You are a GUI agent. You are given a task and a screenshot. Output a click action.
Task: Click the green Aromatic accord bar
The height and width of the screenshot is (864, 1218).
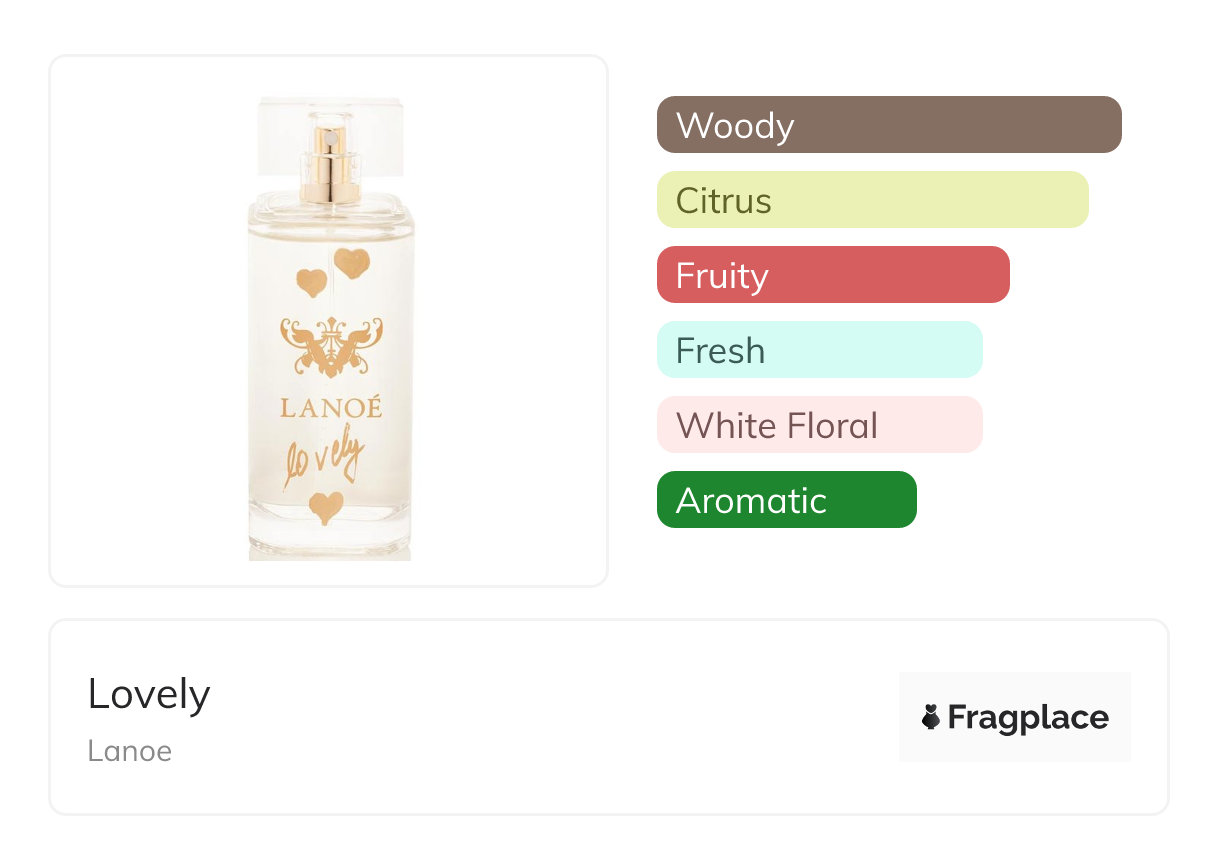coord(786,500)
